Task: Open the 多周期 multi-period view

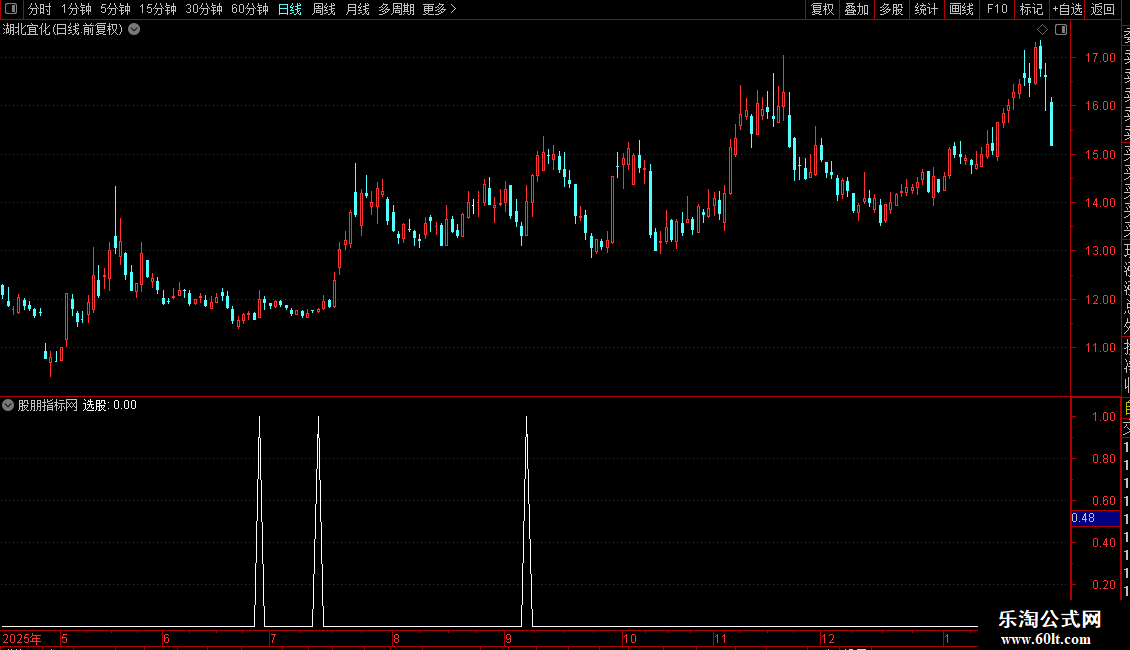Action: [x=396, y=9]
